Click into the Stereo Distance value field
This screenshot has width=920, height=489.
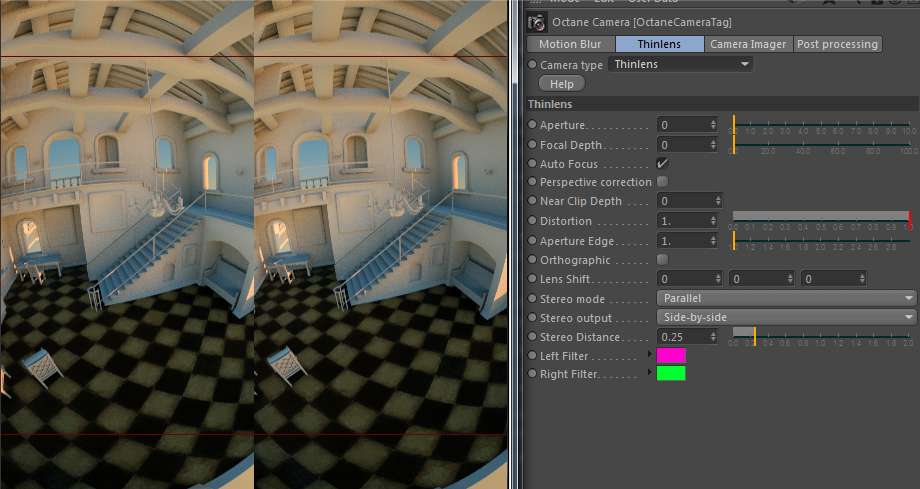(x=683, y=337)
